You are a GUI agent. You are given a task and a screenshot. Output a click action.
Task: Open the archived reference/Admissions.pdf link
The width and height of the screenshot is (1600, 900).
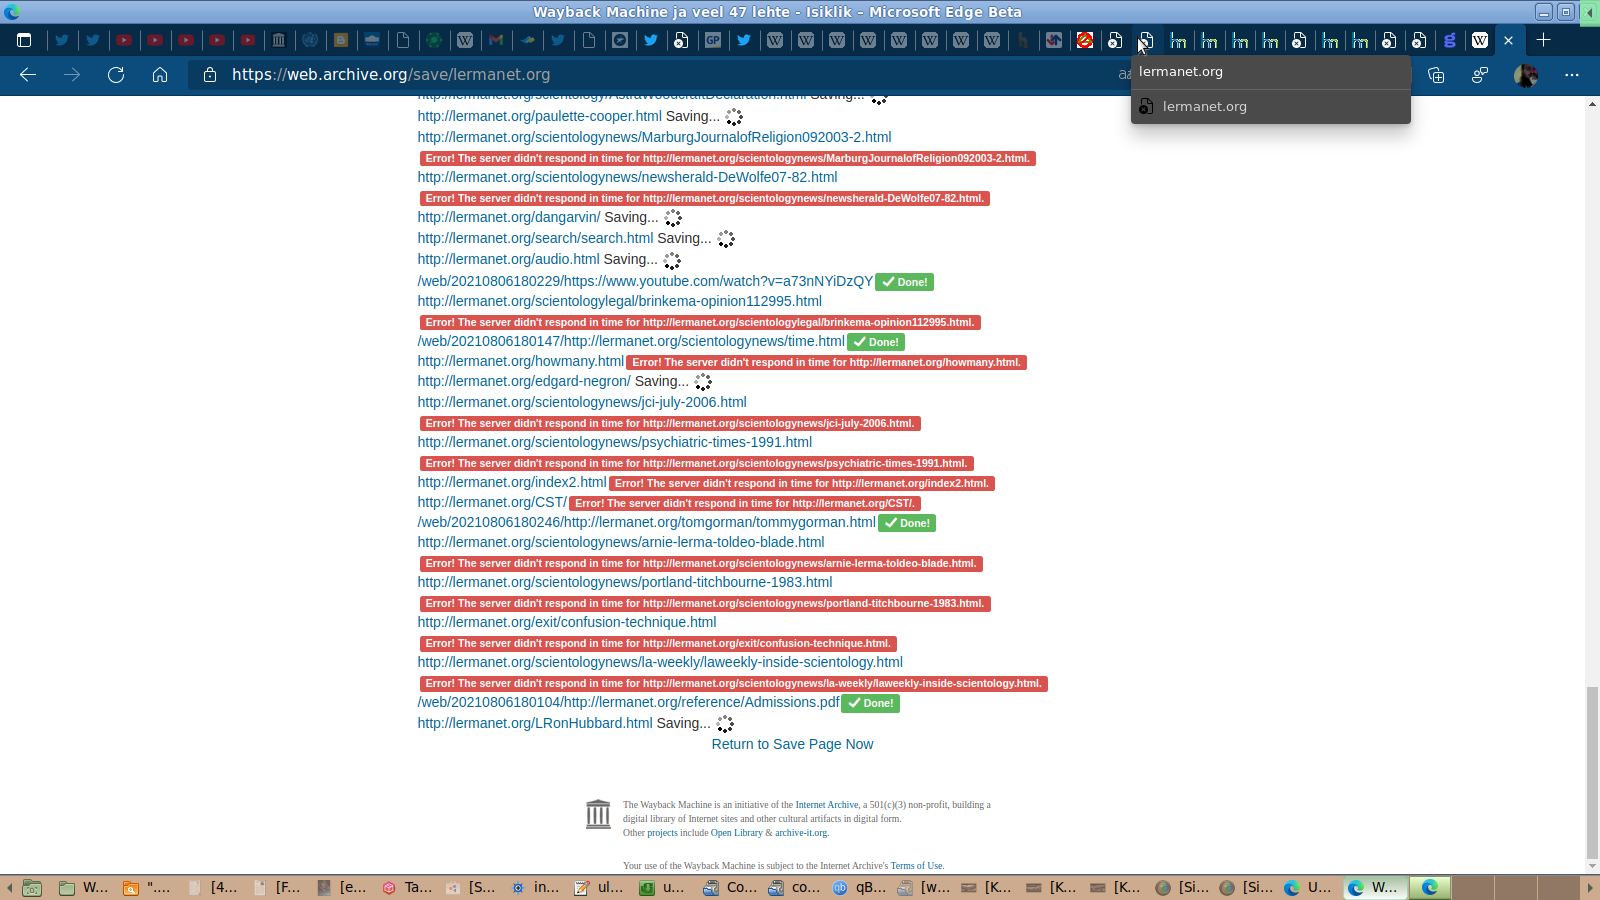(x=629, y=702)
